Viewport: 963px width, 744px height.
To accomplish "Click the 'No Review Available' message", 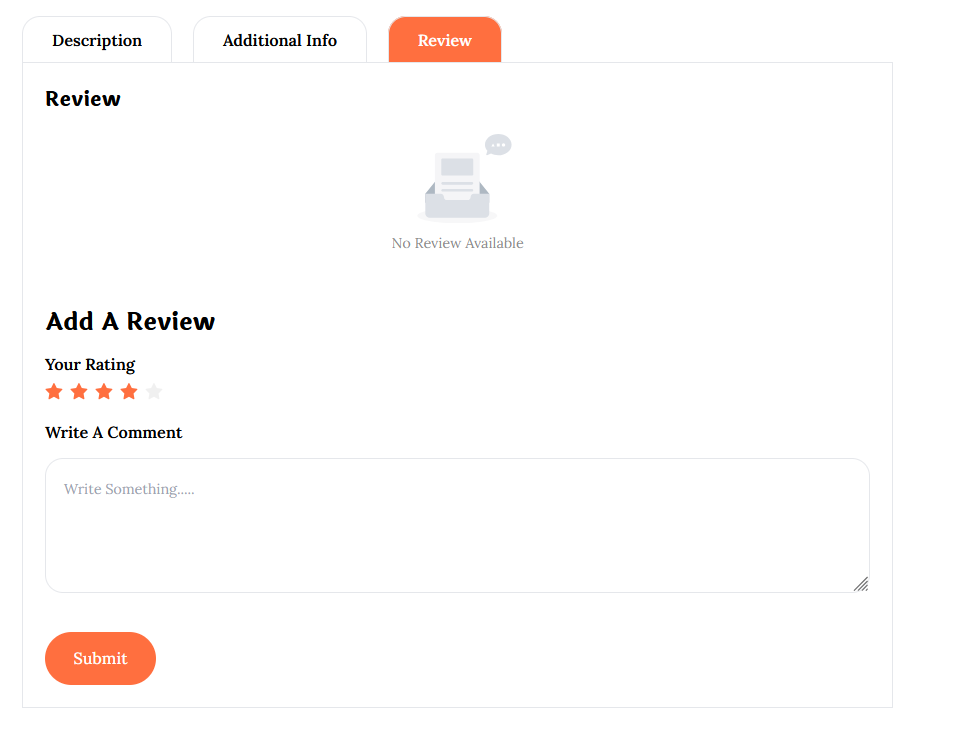I will click(x=457, y=243).
